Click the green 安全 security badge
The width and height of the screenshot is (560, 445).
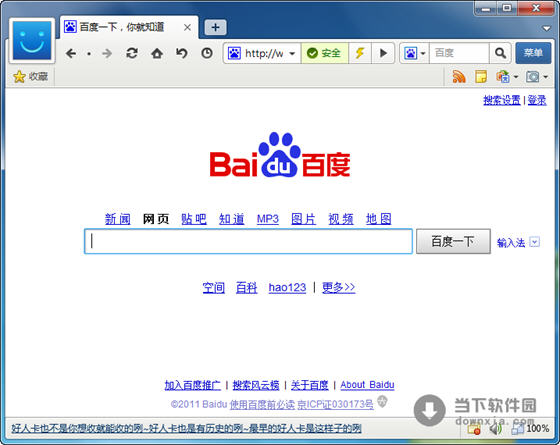(x=324, y=53)
